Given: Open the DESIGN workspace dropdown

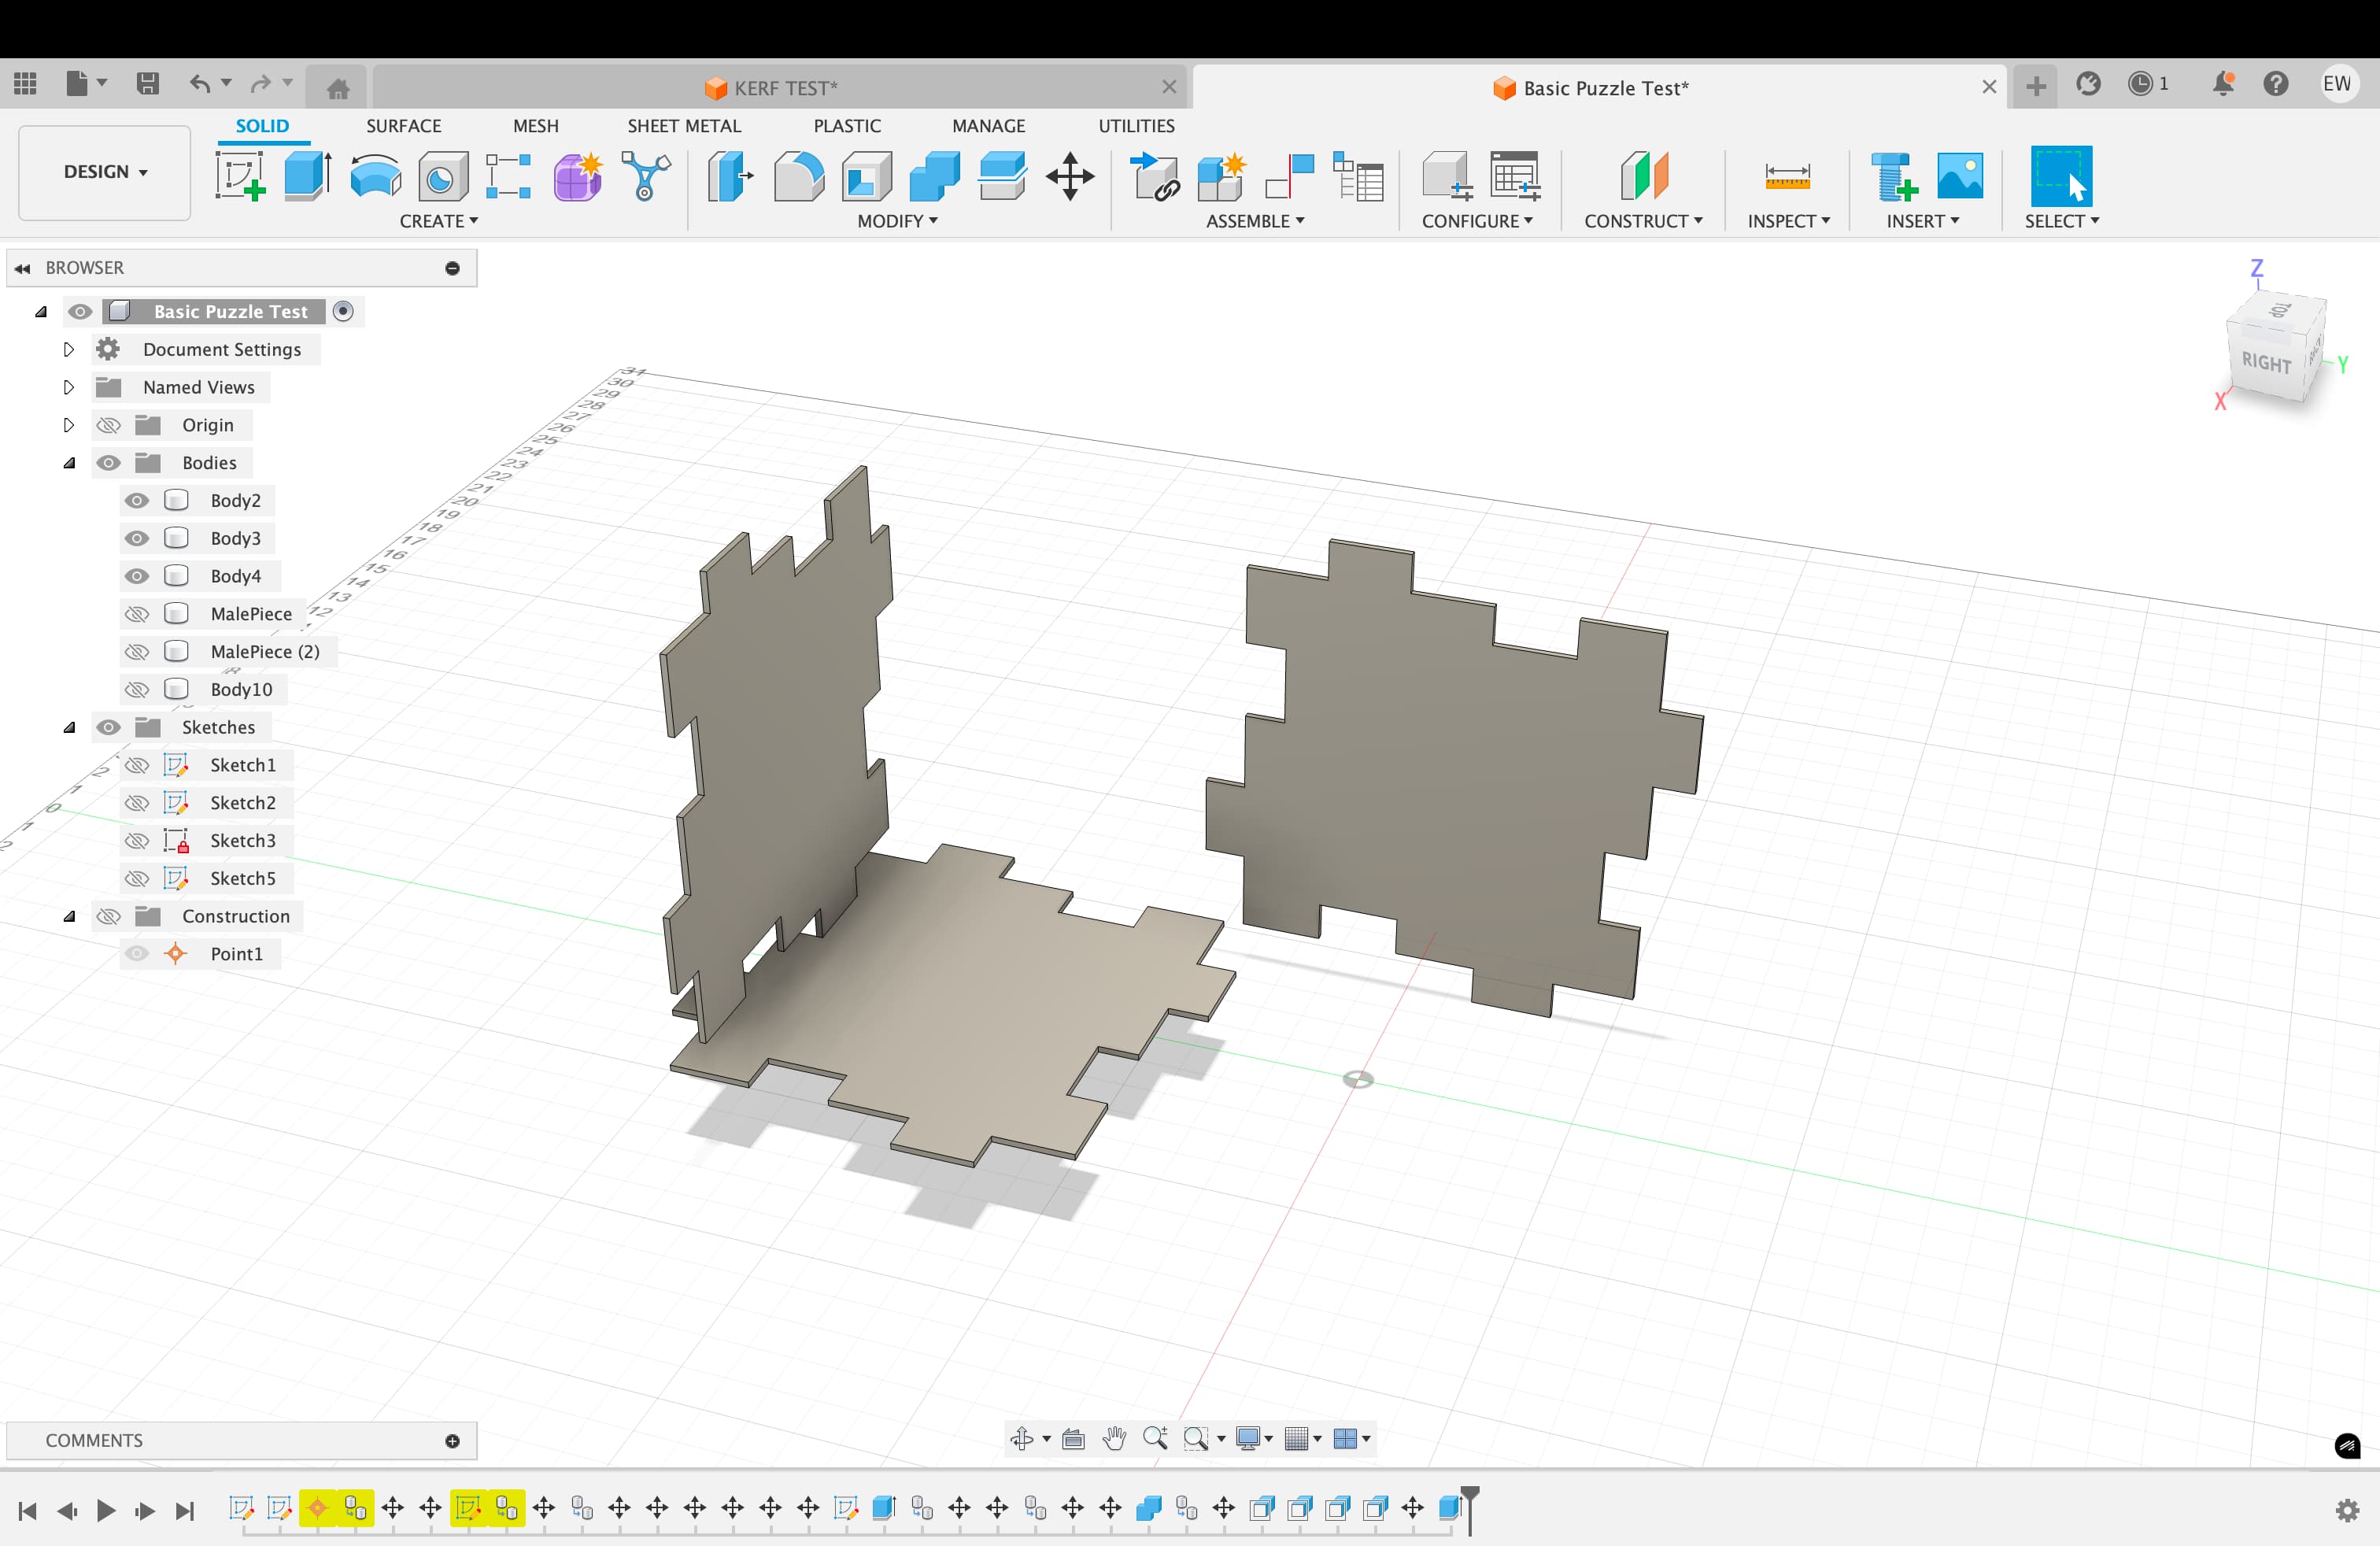Looking at the screenshot, I should (x=105, y=172).
